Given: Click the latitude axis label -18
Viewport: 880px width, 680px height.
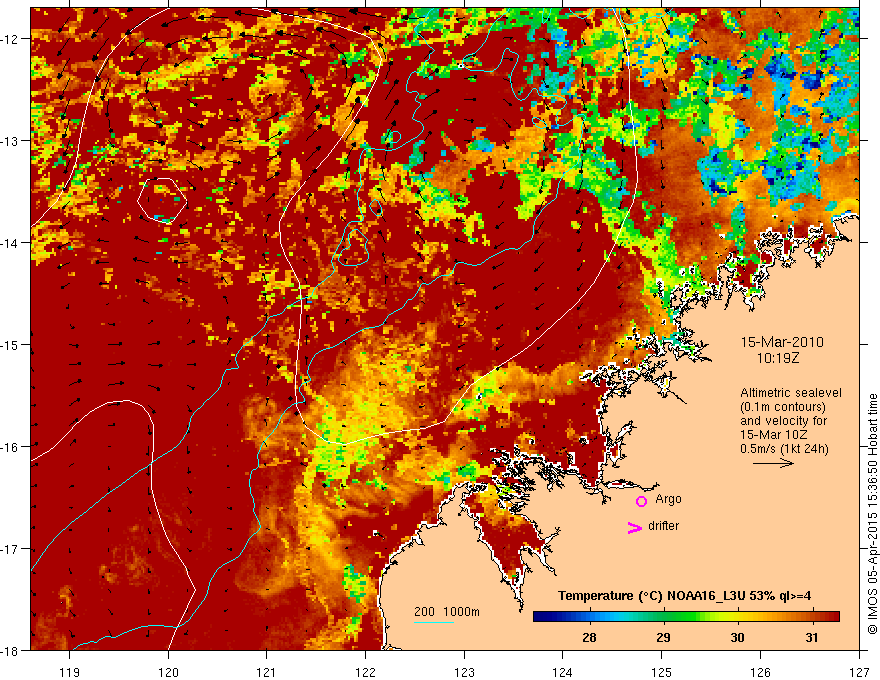Looking at the screenshot, I should tap(11, 651).
